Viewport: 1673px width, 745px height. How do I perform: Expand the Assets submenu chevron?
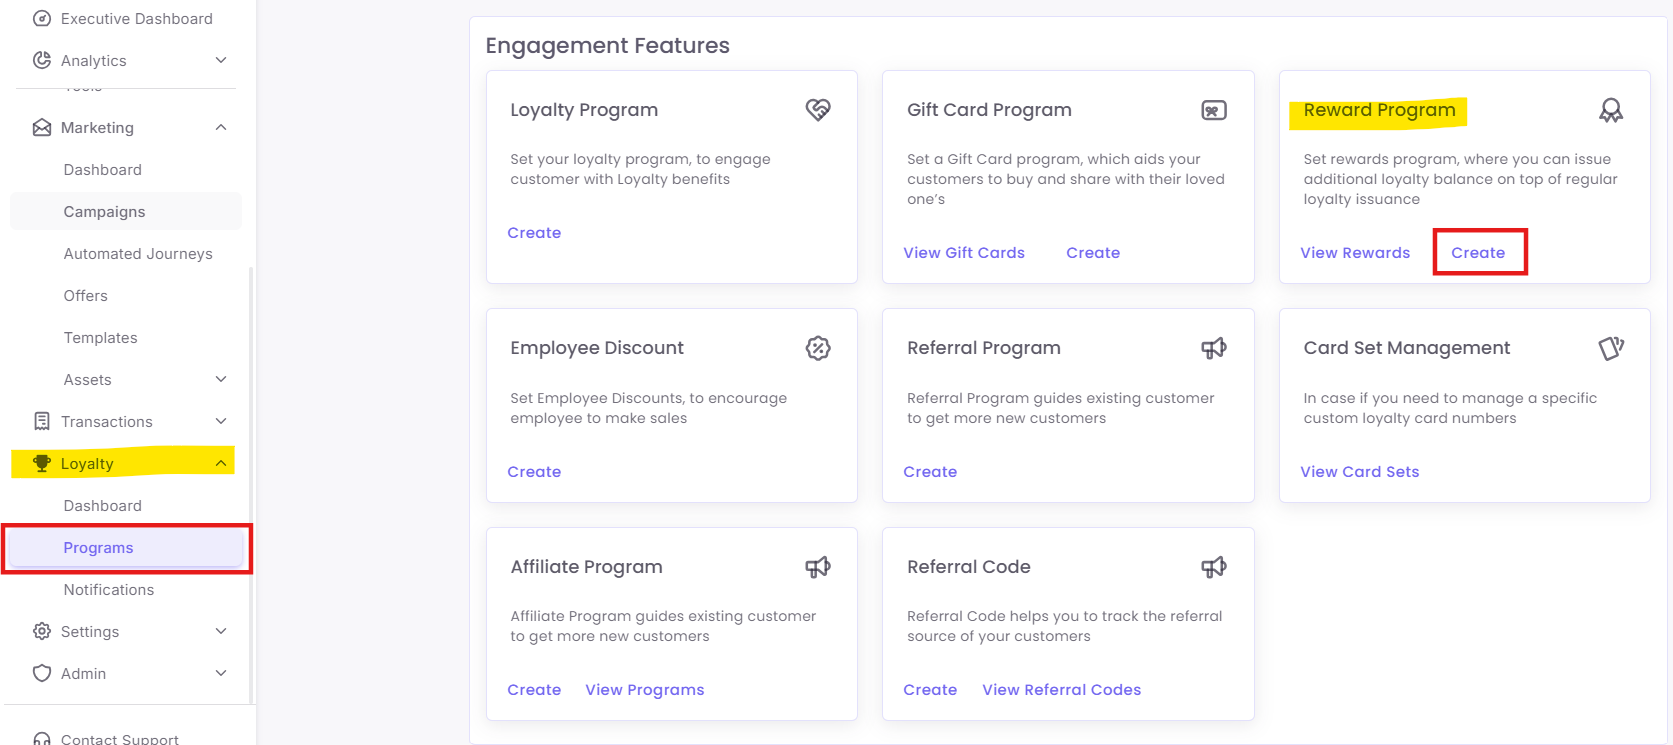tap(221, 379)
